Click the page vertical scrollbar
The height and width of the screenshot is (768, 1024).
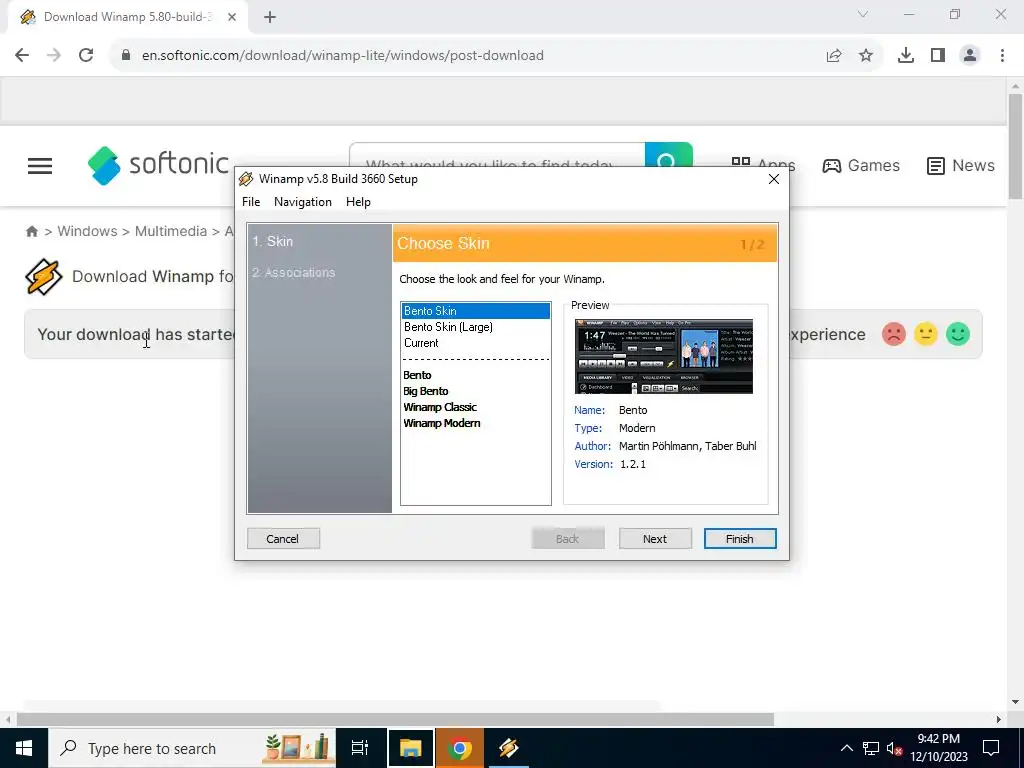(1015, 146)
